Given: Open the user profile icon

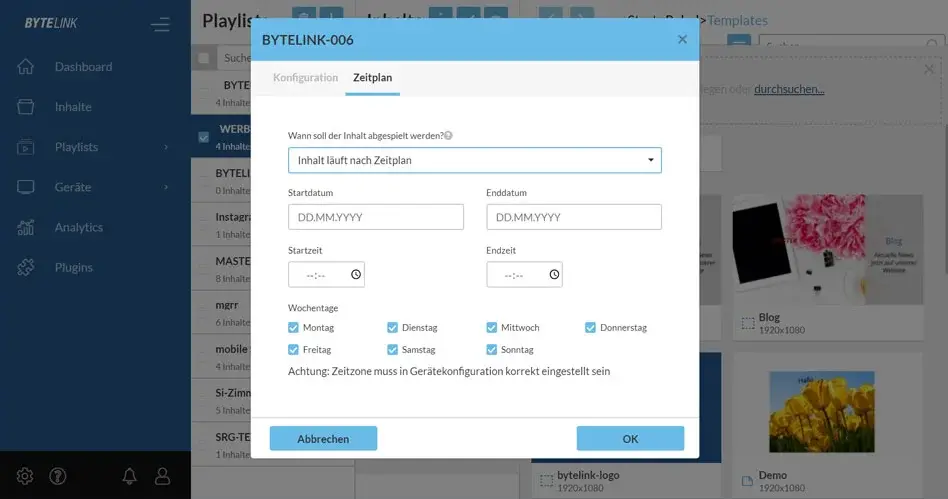Looking at the screenshot, I should pos(162,477).
